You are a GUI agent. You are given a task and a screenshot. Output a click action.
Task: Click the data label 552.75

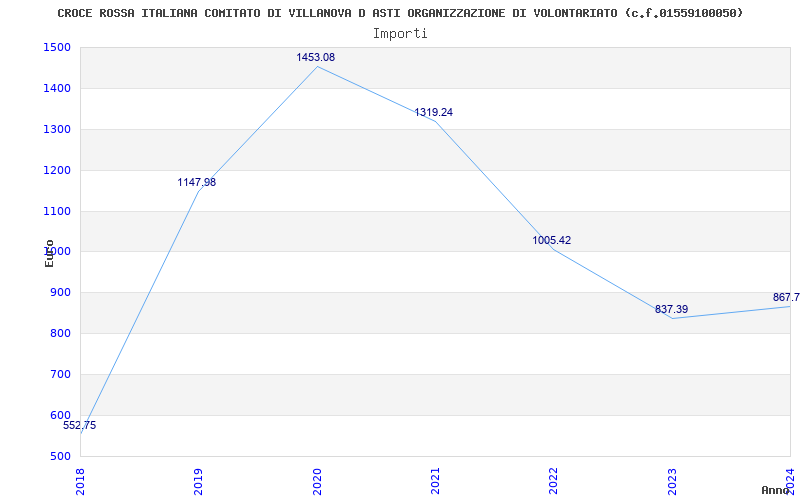[80, 426]
